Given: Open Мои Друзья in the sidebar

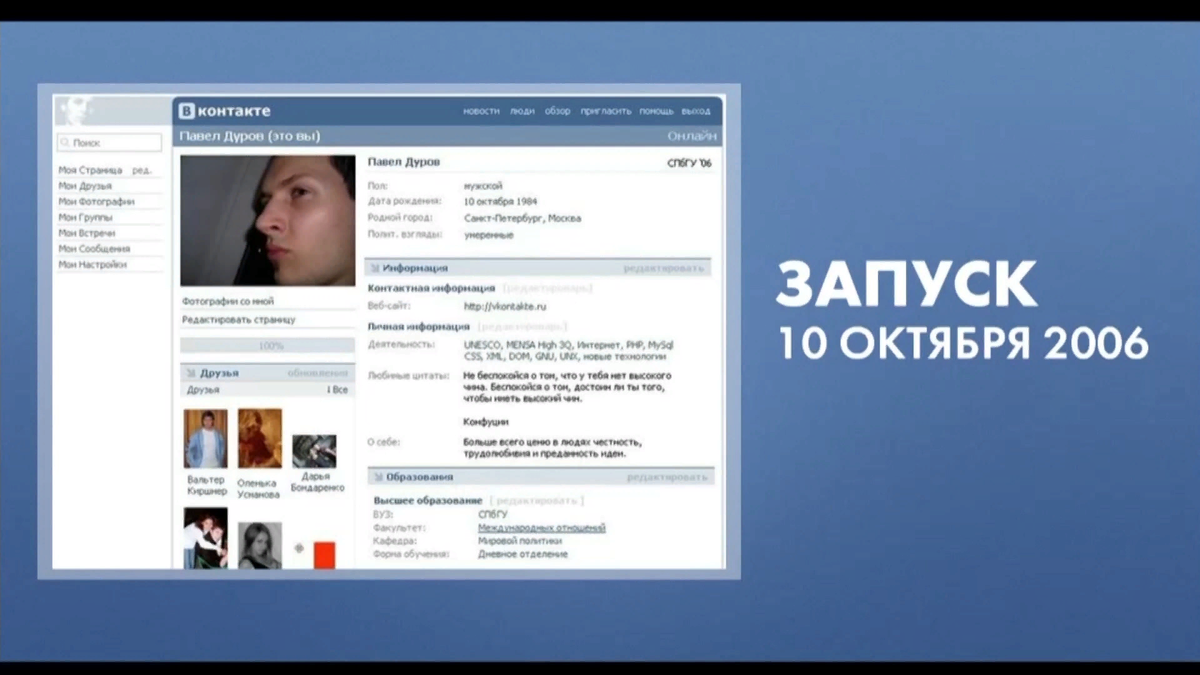Looking at the screenshot, I should (x=85, y=186).
